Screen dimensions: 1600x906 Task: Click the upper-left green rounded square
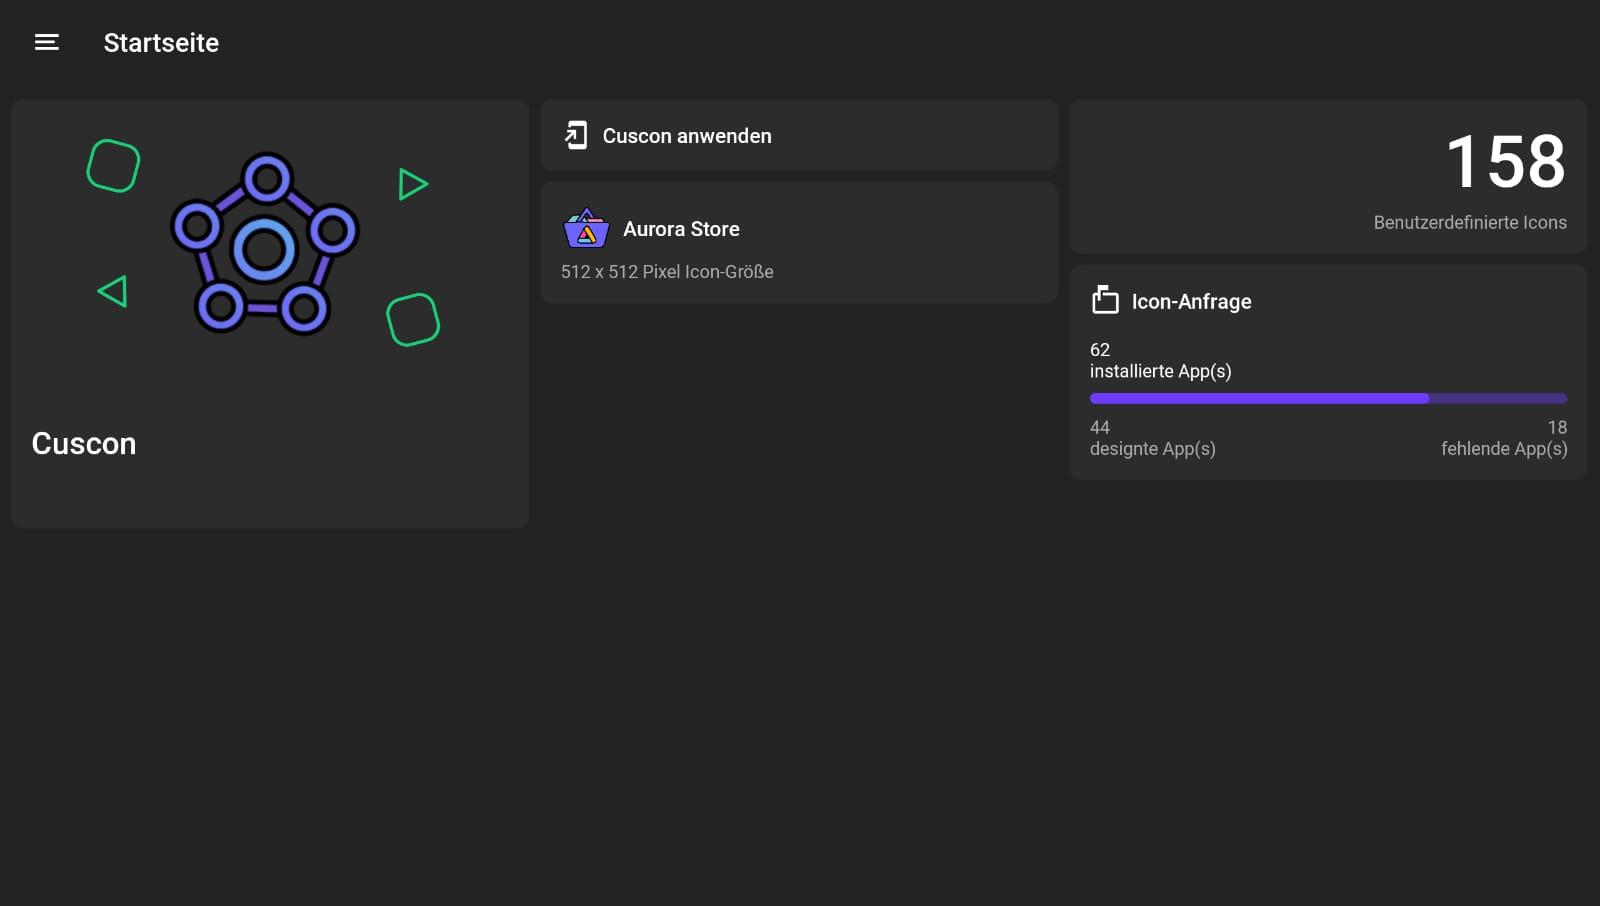pyautogui.click(x=113, y=165)
